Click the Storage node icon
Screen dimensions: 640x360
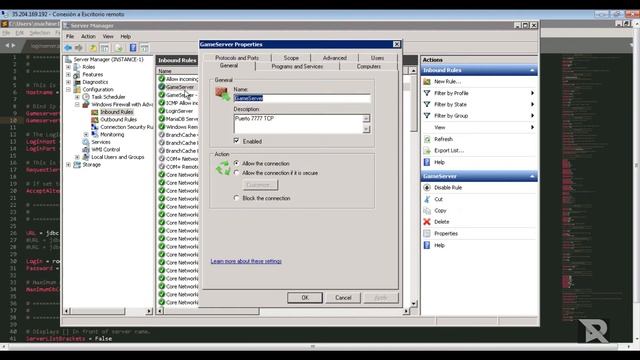(x=77, y=165)
